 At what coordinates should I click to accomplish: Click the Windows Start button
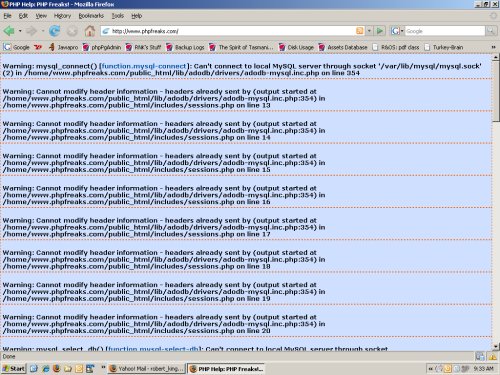14,369
